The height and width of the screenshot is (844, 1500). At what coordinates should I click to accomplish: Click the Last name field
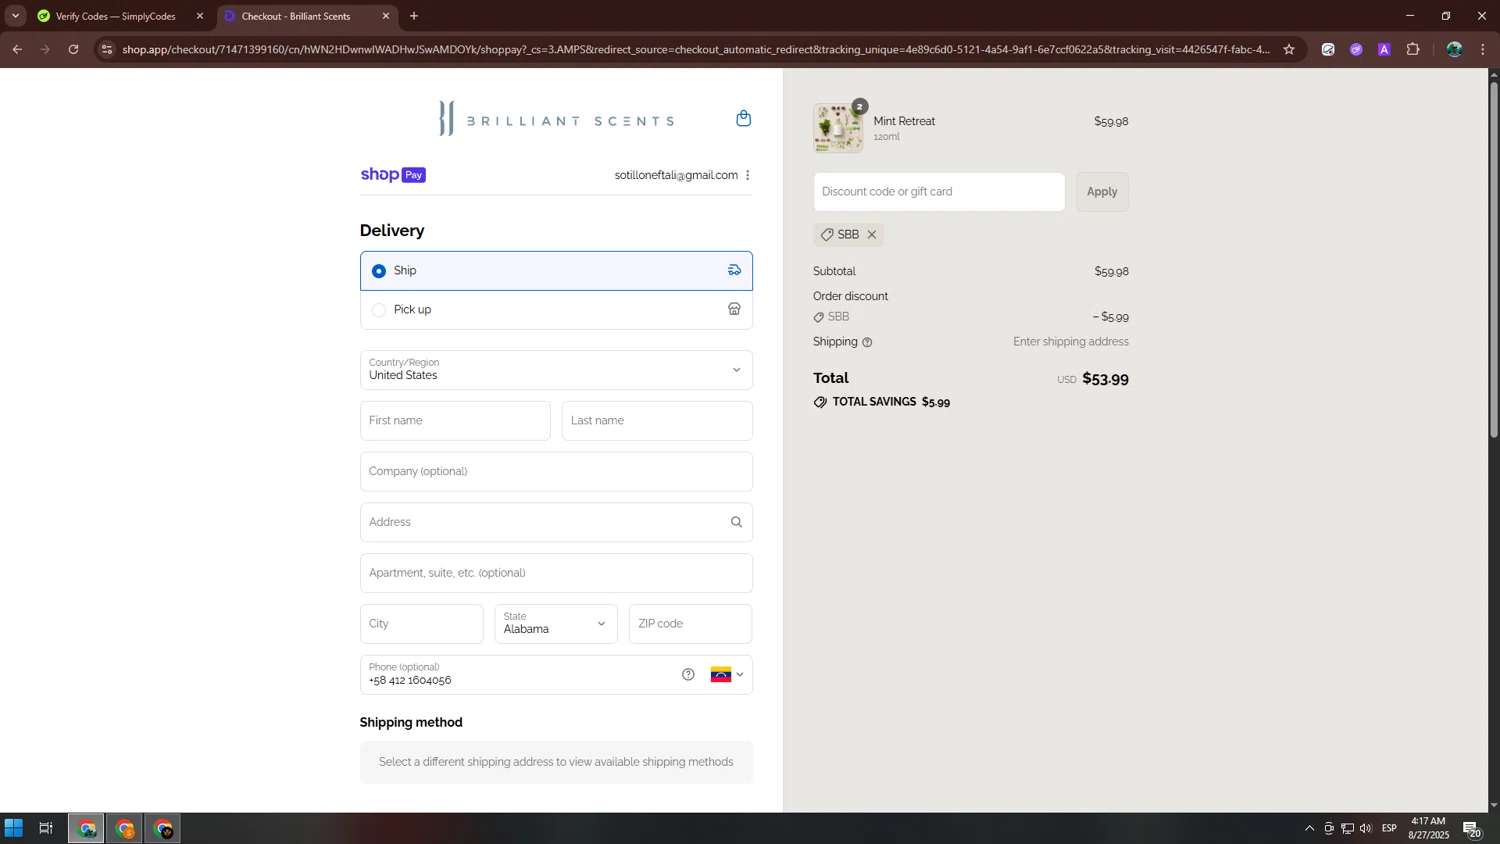click(657, 421)
